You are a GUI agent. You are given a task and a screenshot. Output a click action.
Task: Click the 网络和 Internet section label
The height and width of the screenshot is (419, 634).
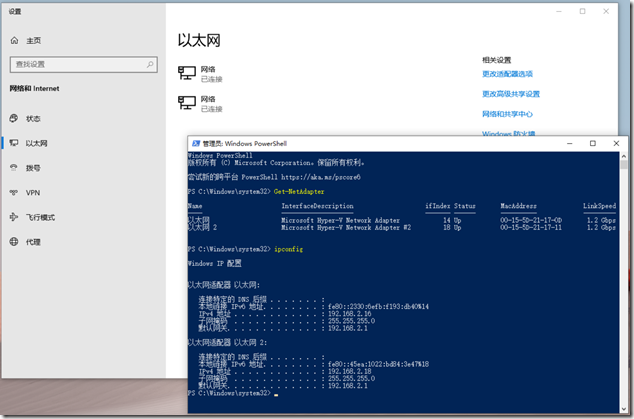click(34, 89)
